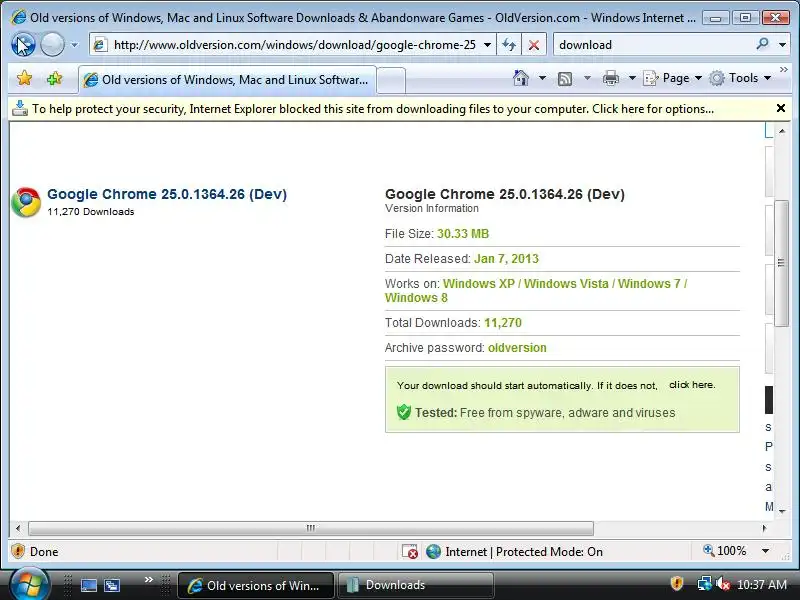Click the horizontal scrollbar left arrow
This screenshot has height=600, width=800.
coord(18,528)
